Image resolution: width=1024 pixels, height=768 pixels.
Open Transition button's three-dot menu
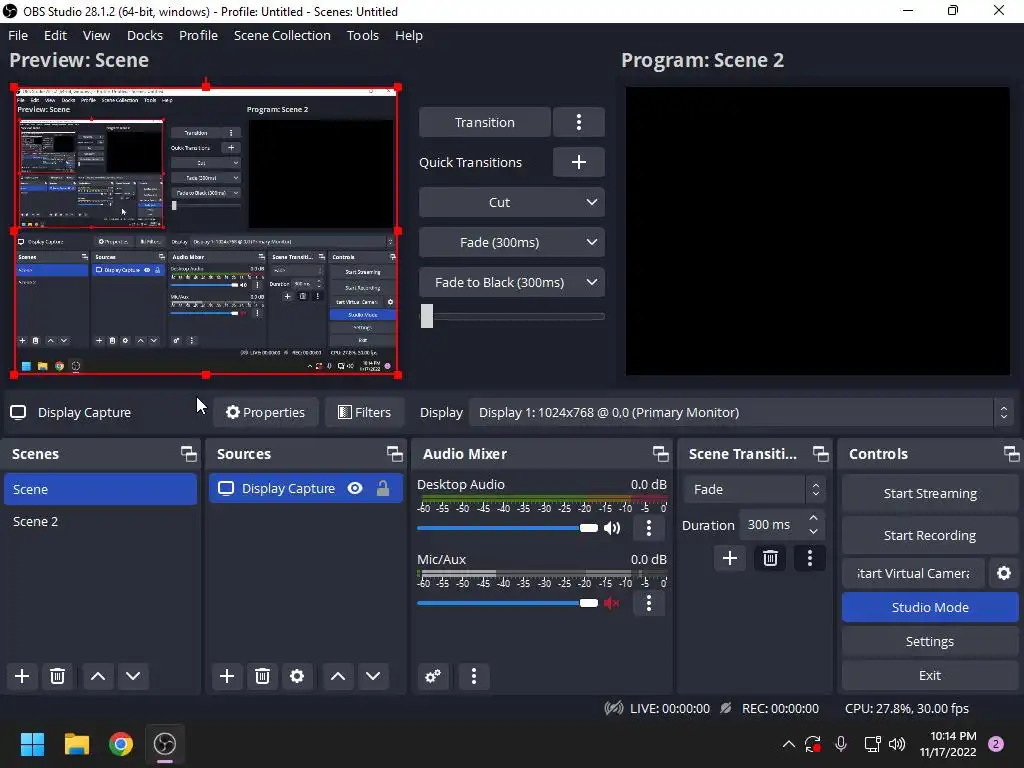[579, 122]
